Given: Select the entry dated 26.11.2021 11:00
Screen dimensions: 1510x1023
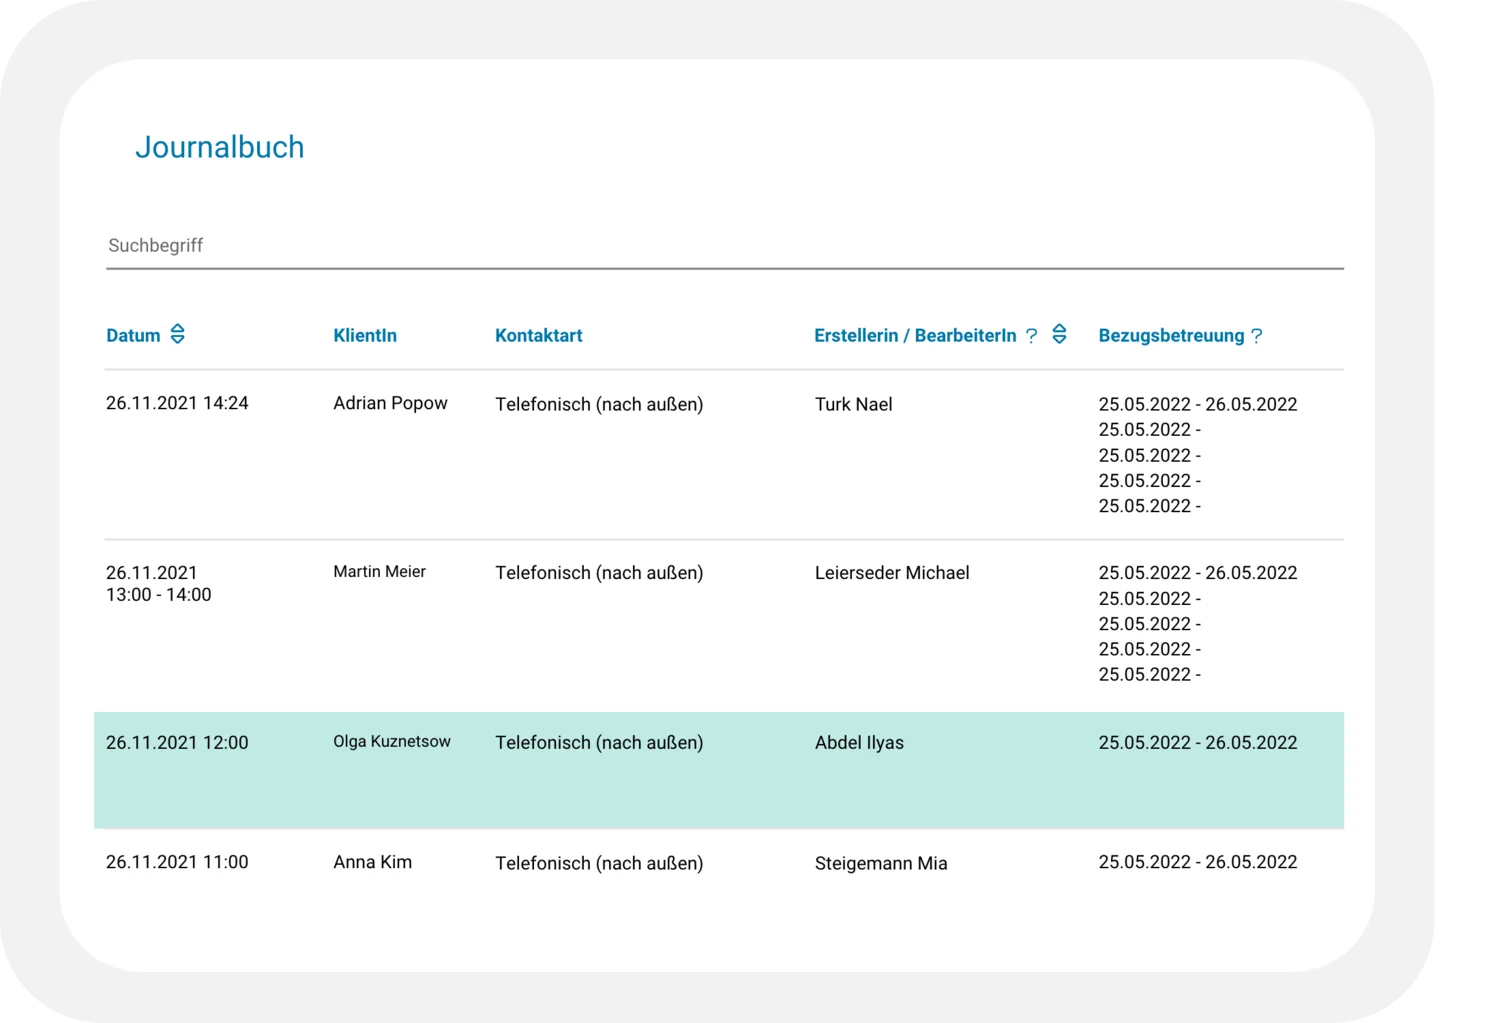Looking at the screenshot, I should [177, 862].
